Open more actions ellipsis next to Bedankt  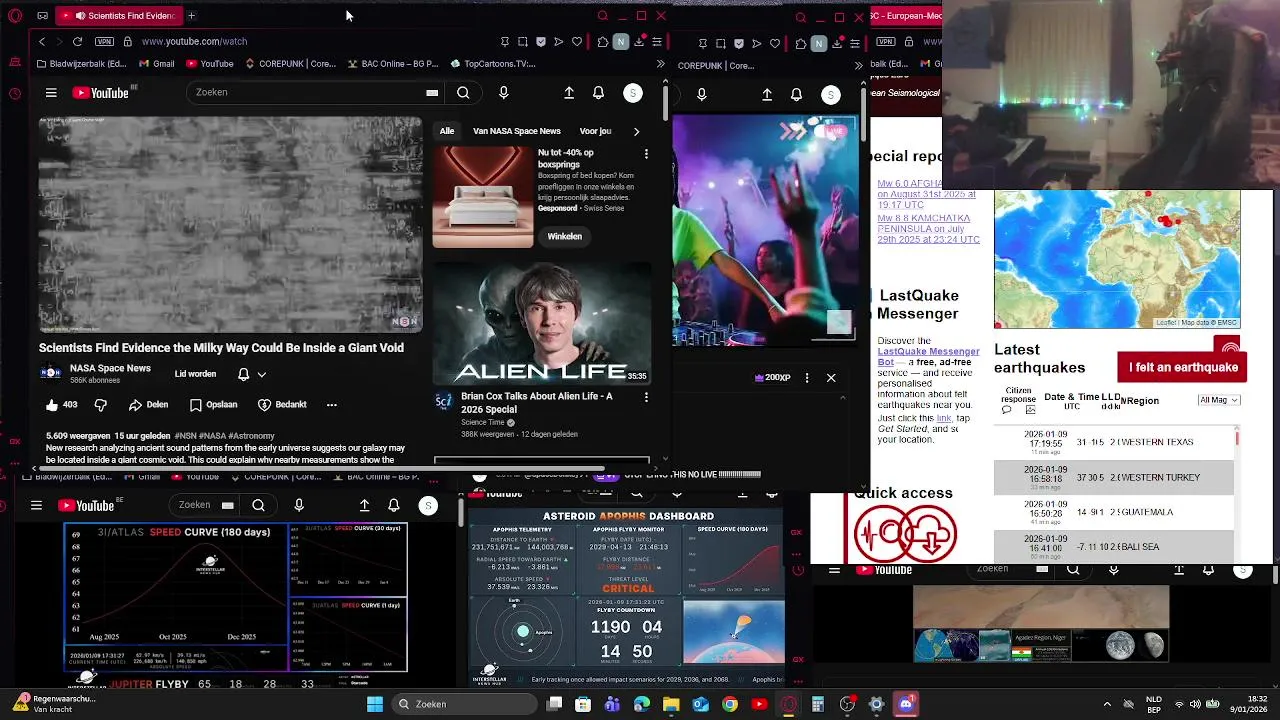coord(332,405)
